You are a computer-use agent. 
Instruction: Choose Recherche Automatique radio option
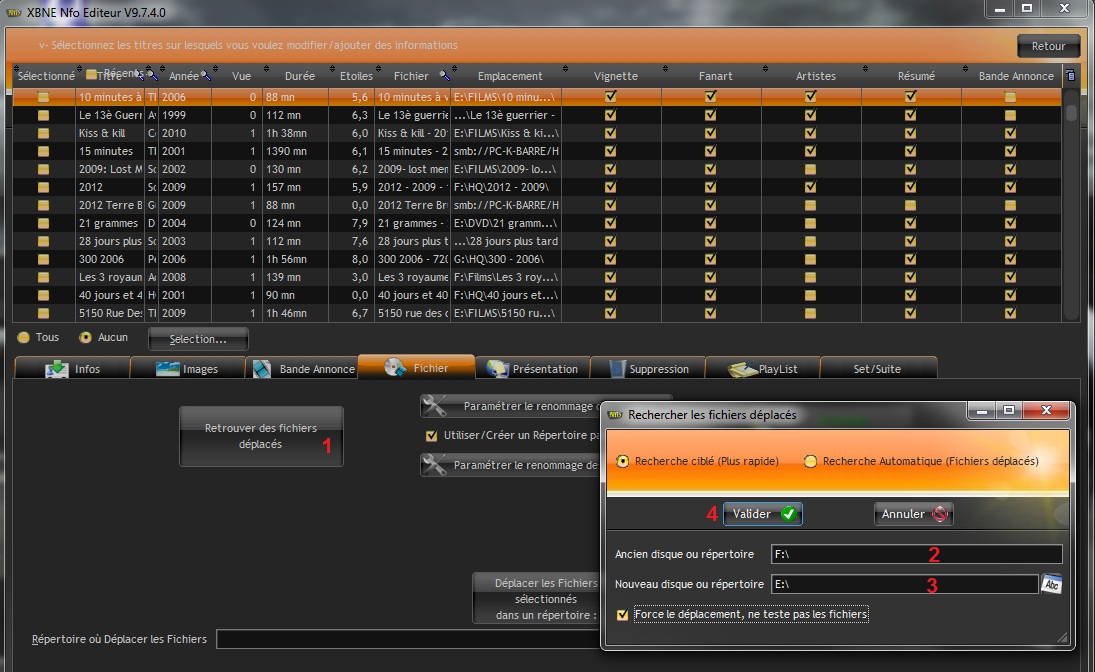[x=810, y=461]
